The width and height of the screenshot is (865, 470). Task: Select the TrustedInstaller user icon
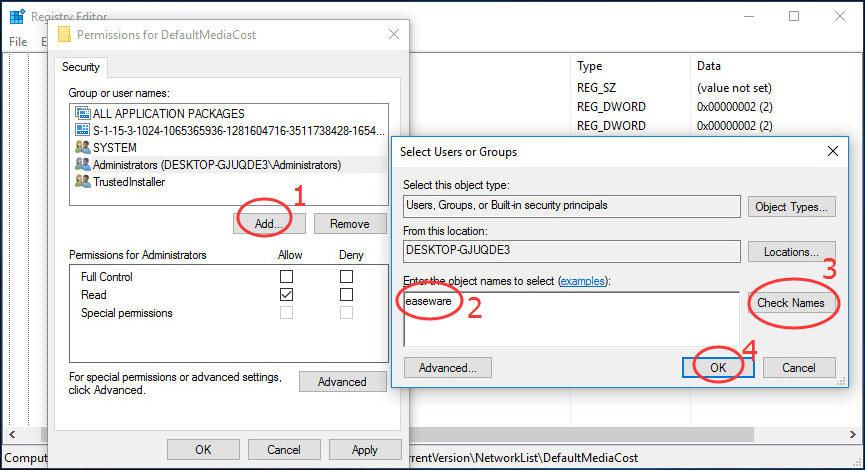(x=83, y=181)
